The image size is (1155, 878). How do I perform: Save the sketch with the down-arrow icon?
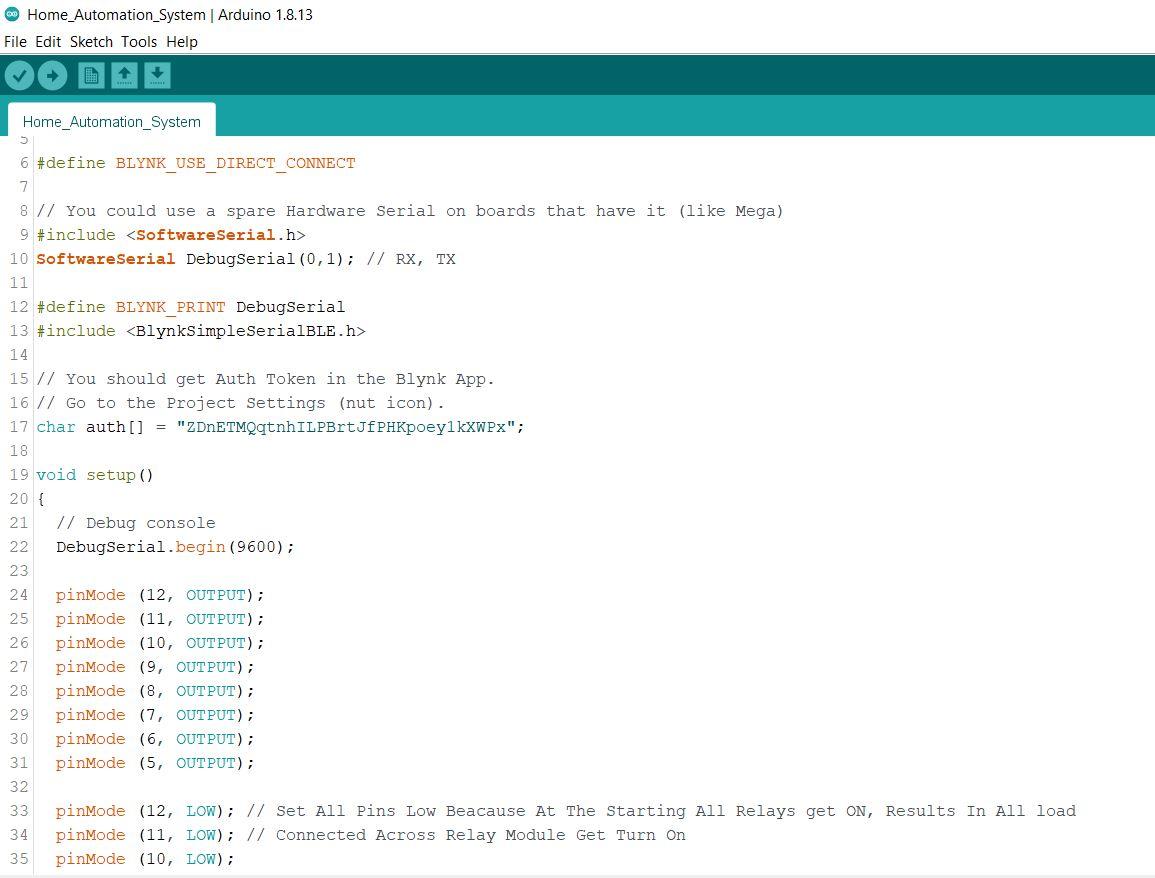(x=157, y=75)
